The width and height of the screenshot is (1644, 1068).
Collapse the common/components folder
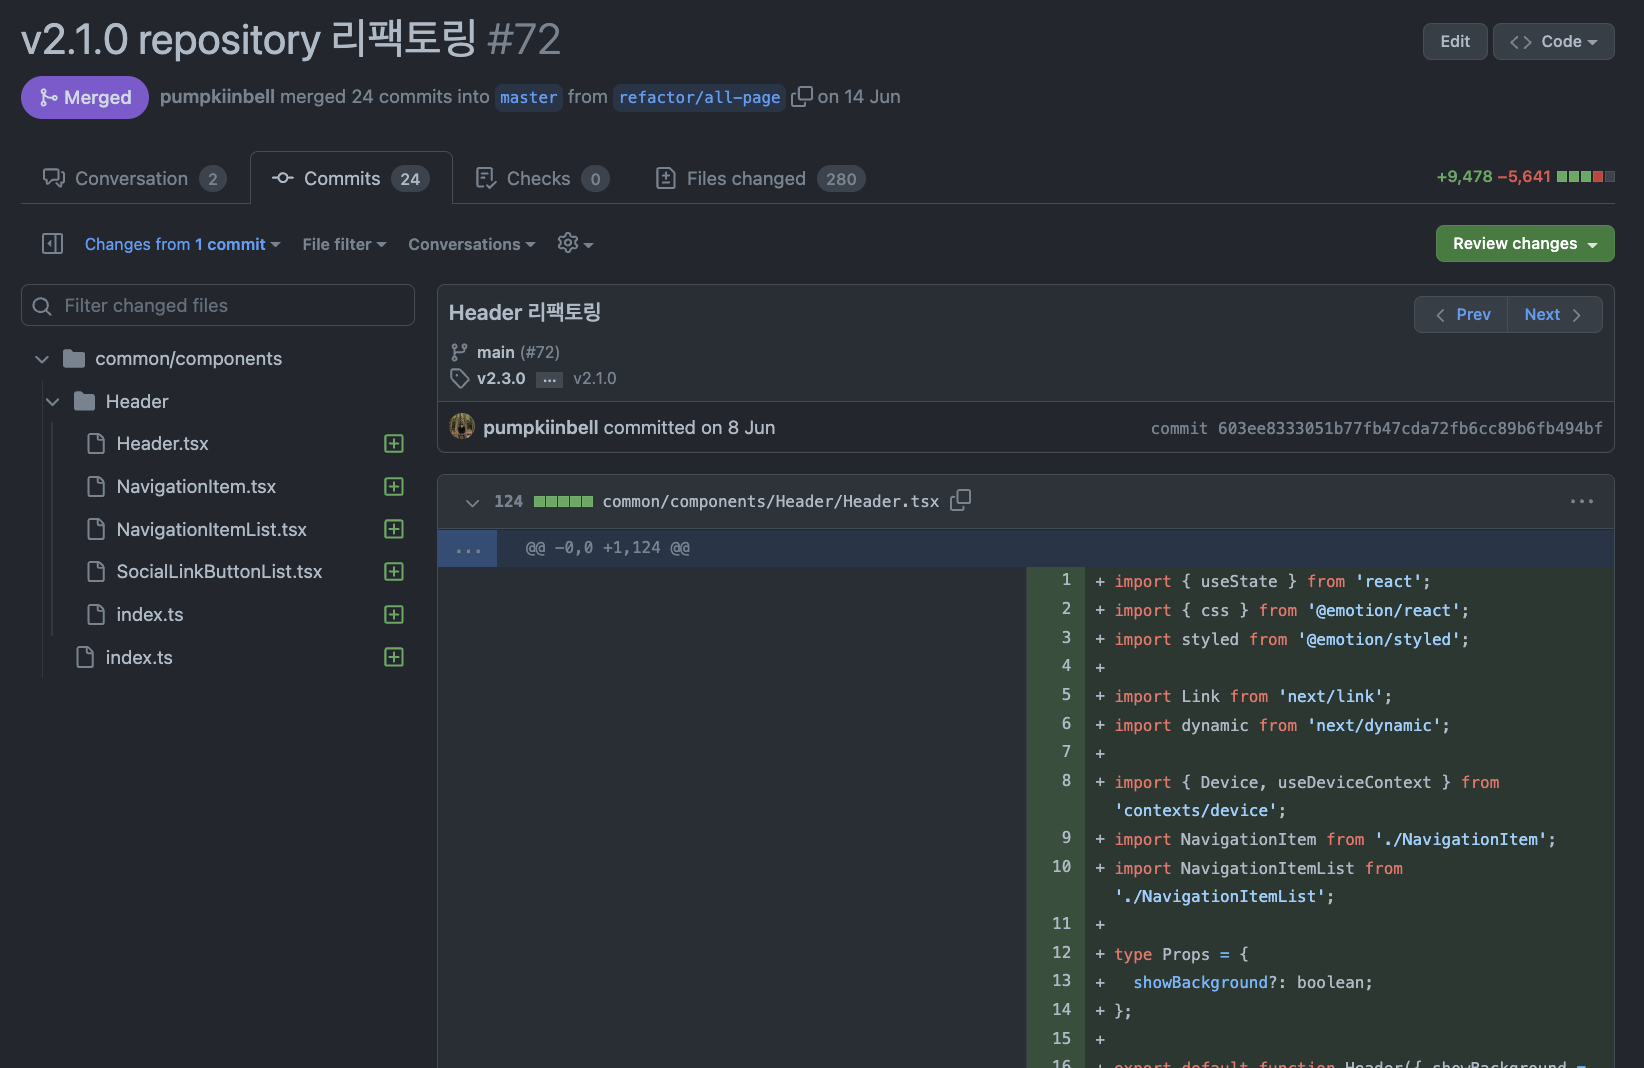coord(42,359)
